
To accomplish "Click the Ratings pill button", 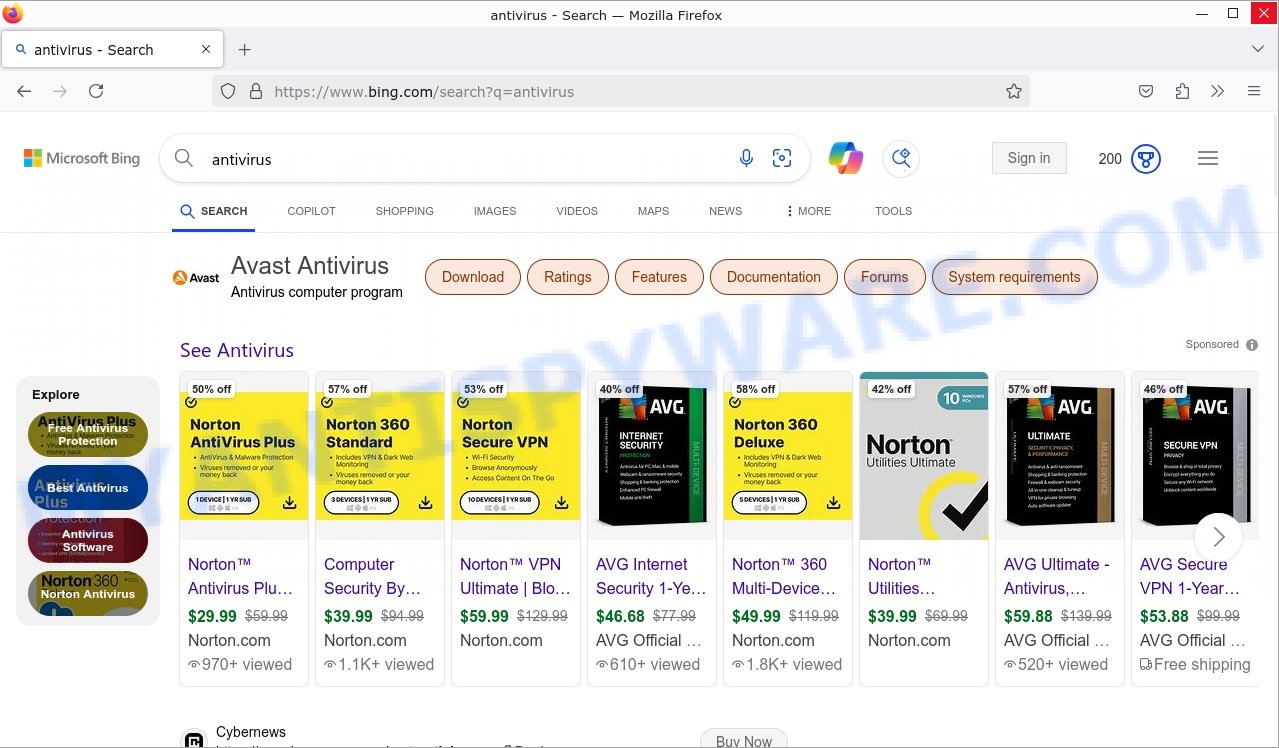I will [568, 277].
